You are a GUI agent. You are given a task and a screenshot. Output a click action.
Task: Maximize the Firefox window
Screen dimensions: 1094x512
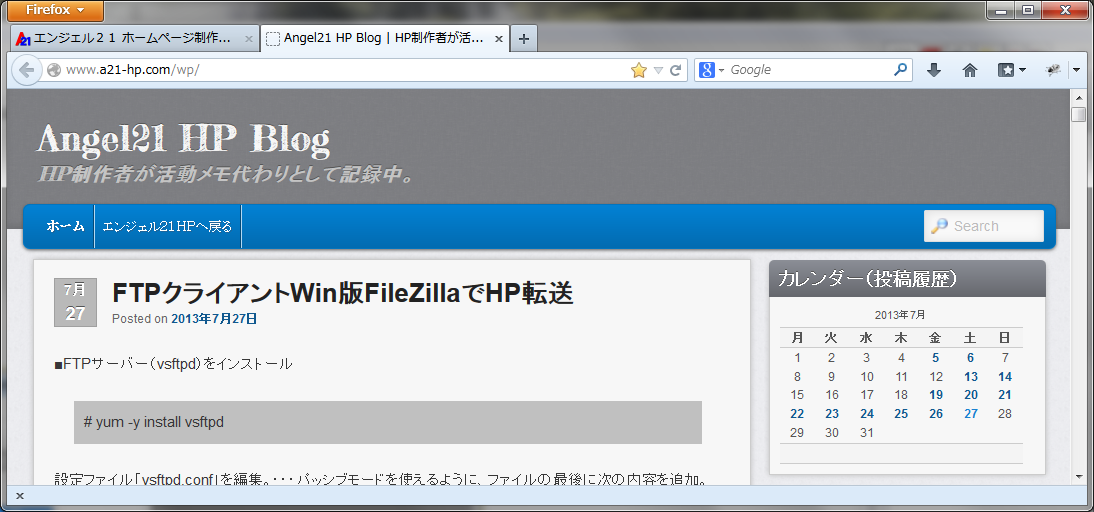click(x=1028, y=10)
